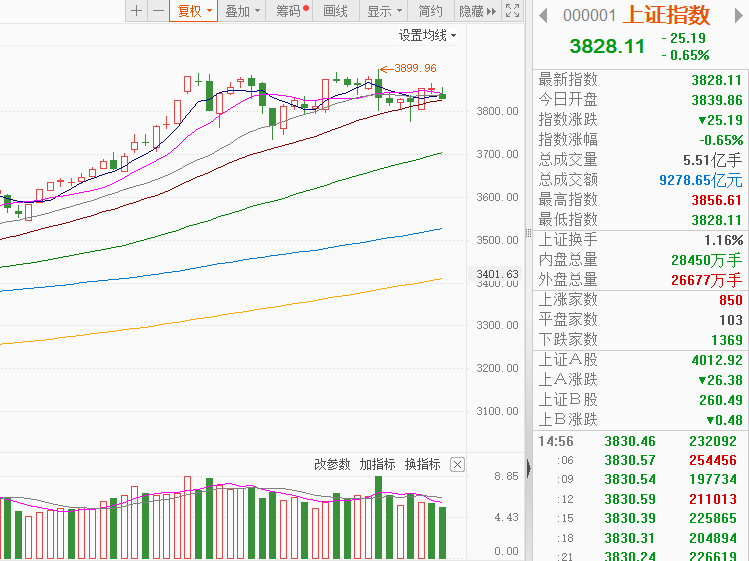Go to previous stock with left arrow
This screenshot has height=561, width=749.
pyautogui.click(x=543, y=15)
